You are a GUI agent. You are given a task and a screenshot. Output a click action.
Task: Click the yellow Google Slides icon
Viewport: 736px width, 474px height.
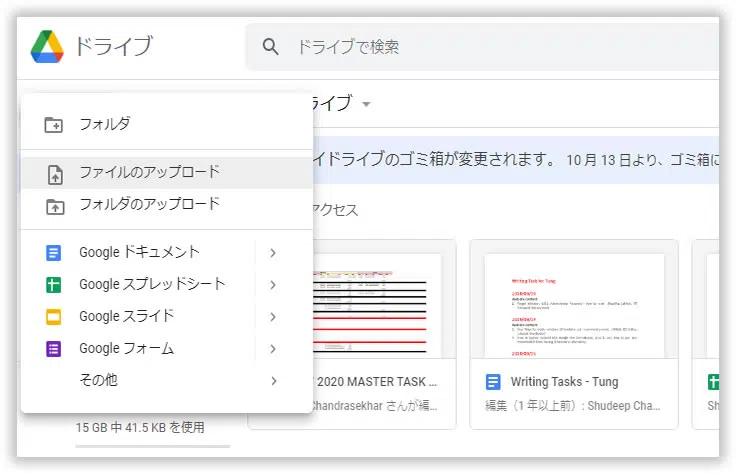click(x=54, y=317)
